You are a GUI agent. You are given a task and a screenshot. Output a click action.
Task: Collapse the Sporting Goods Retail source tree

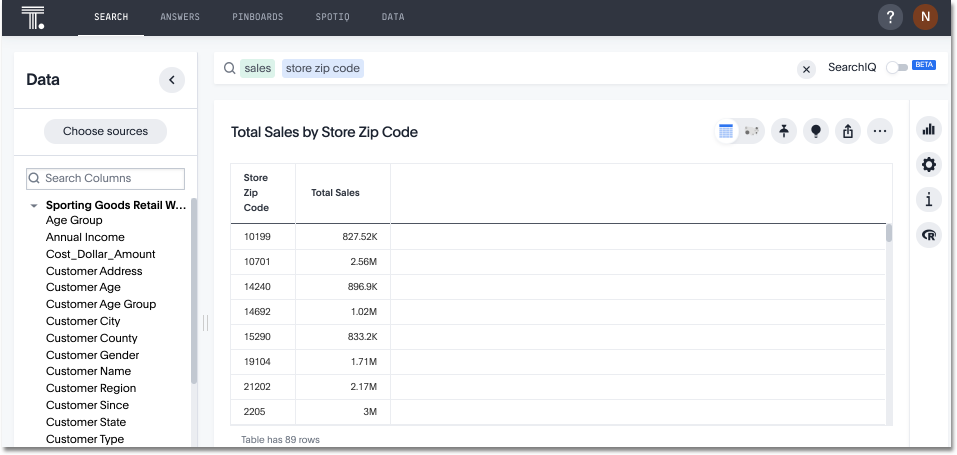point(34,205)
